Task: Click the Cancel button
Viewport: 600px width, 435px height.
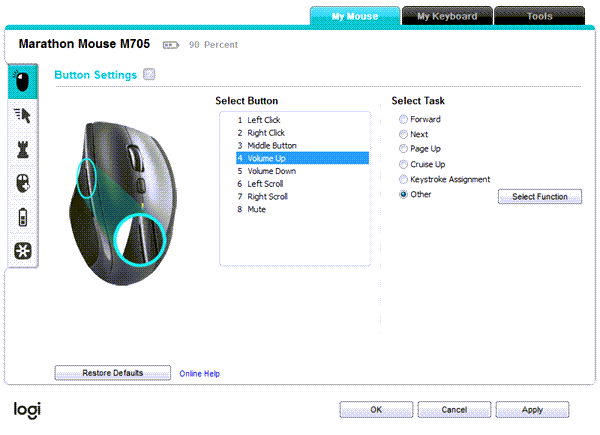Action: [454, 410]
